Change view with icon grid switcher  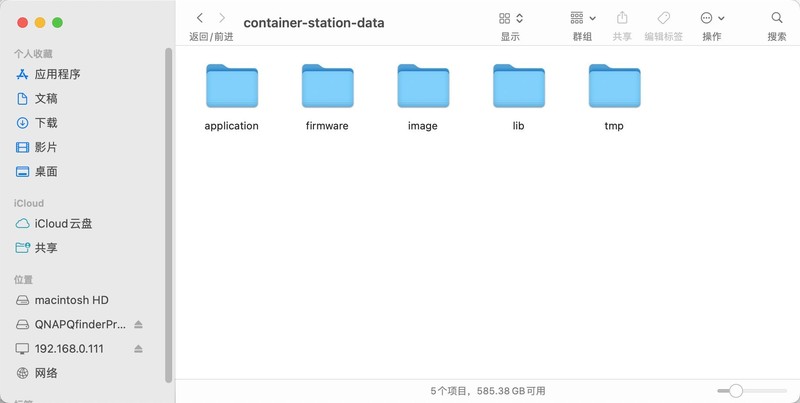click(511, 18)
